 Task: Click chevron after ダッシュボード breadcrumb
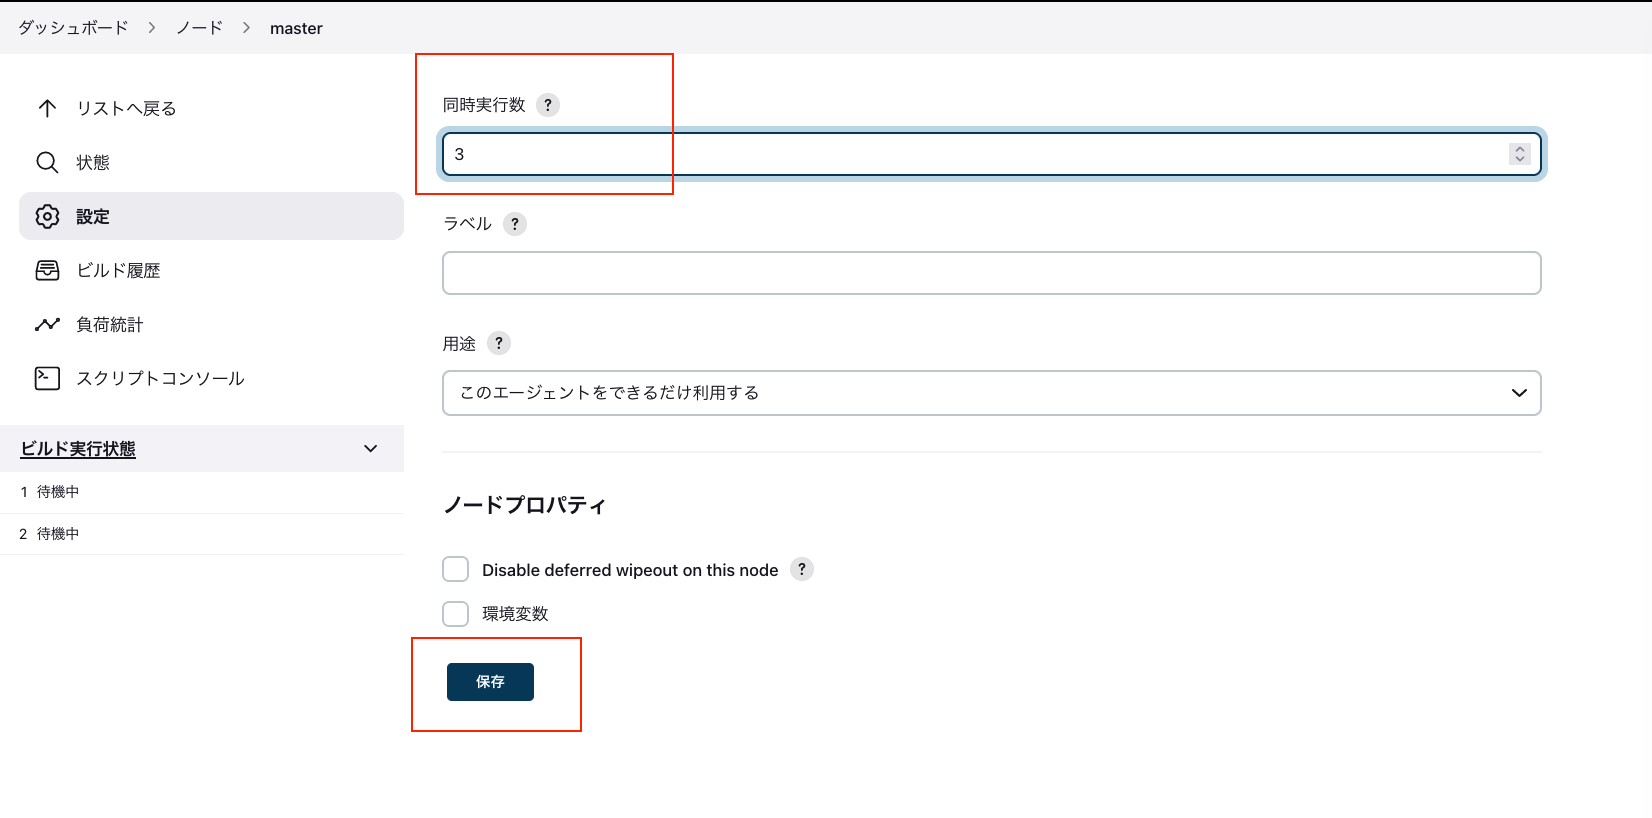152,28
